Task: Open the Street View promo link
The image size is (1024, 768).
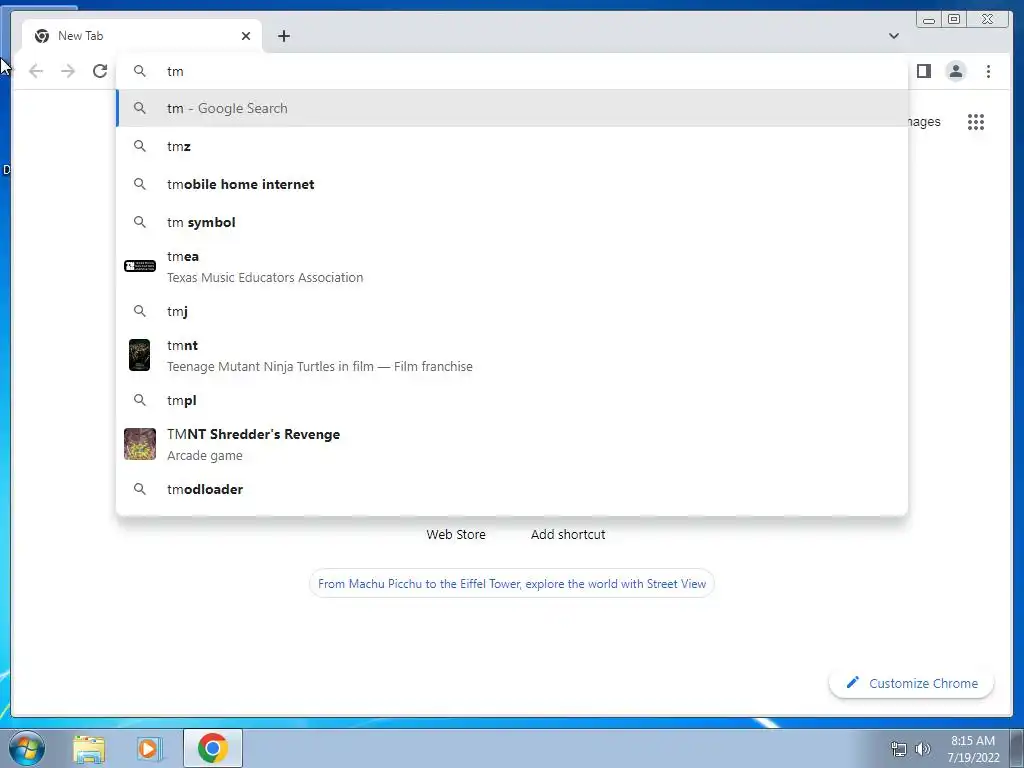Action: tap(512, 584)
